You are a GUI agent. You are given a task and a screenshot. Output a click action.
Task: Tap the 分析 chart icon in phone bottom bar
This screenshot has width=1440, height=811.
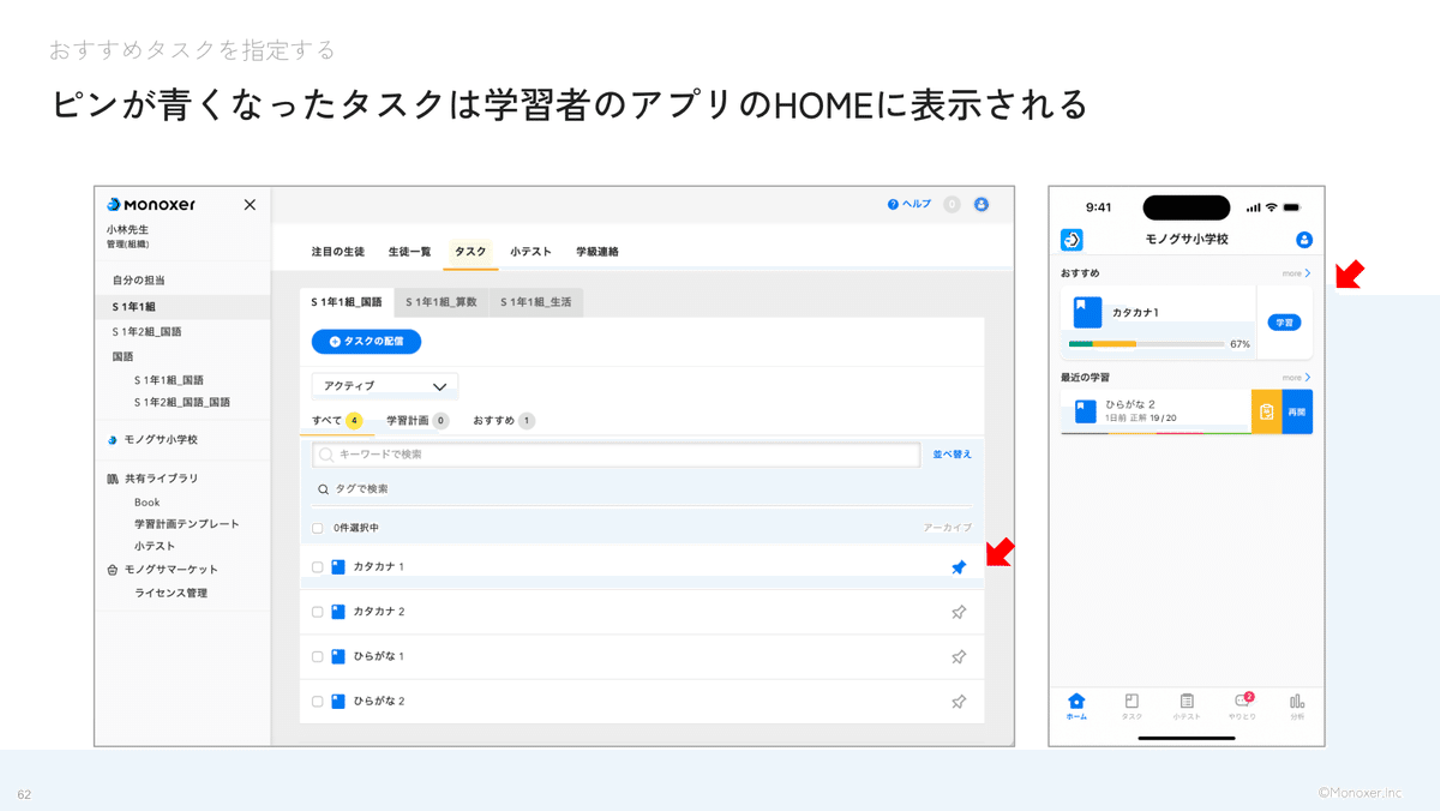pyautogui.click(x=1297, y=706)
